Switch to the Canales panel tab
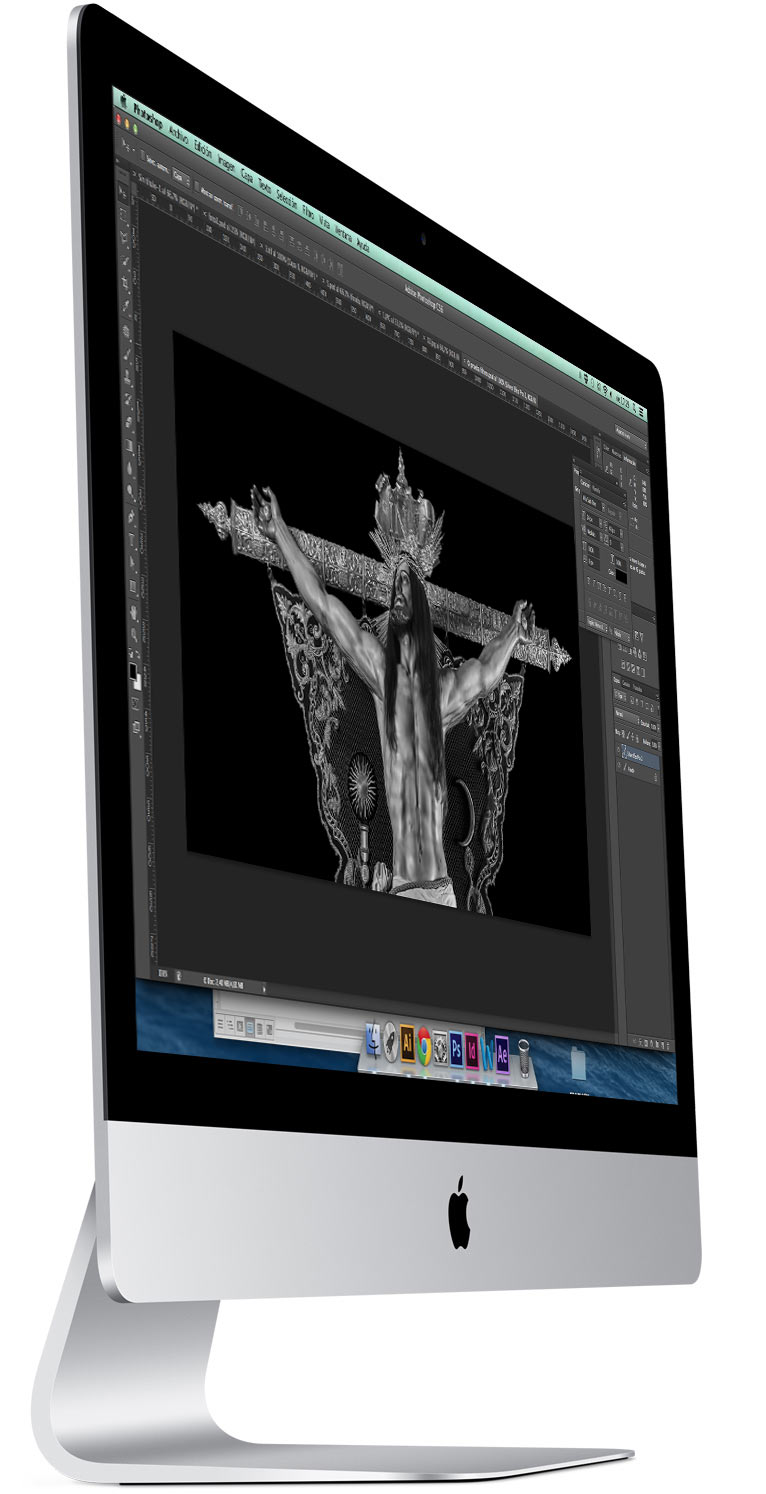Image resolution: width=766 pixels, height=1494 pixels. click(626, 683)
